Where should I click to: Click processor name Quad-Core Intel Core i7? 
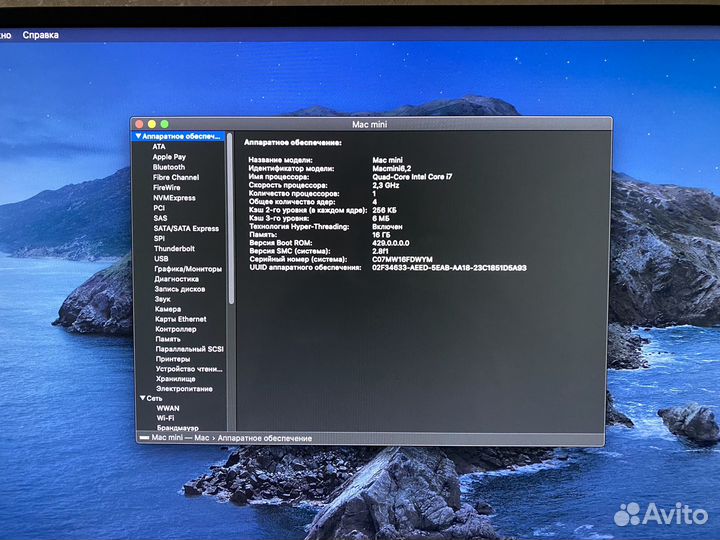tap(412, 177)
